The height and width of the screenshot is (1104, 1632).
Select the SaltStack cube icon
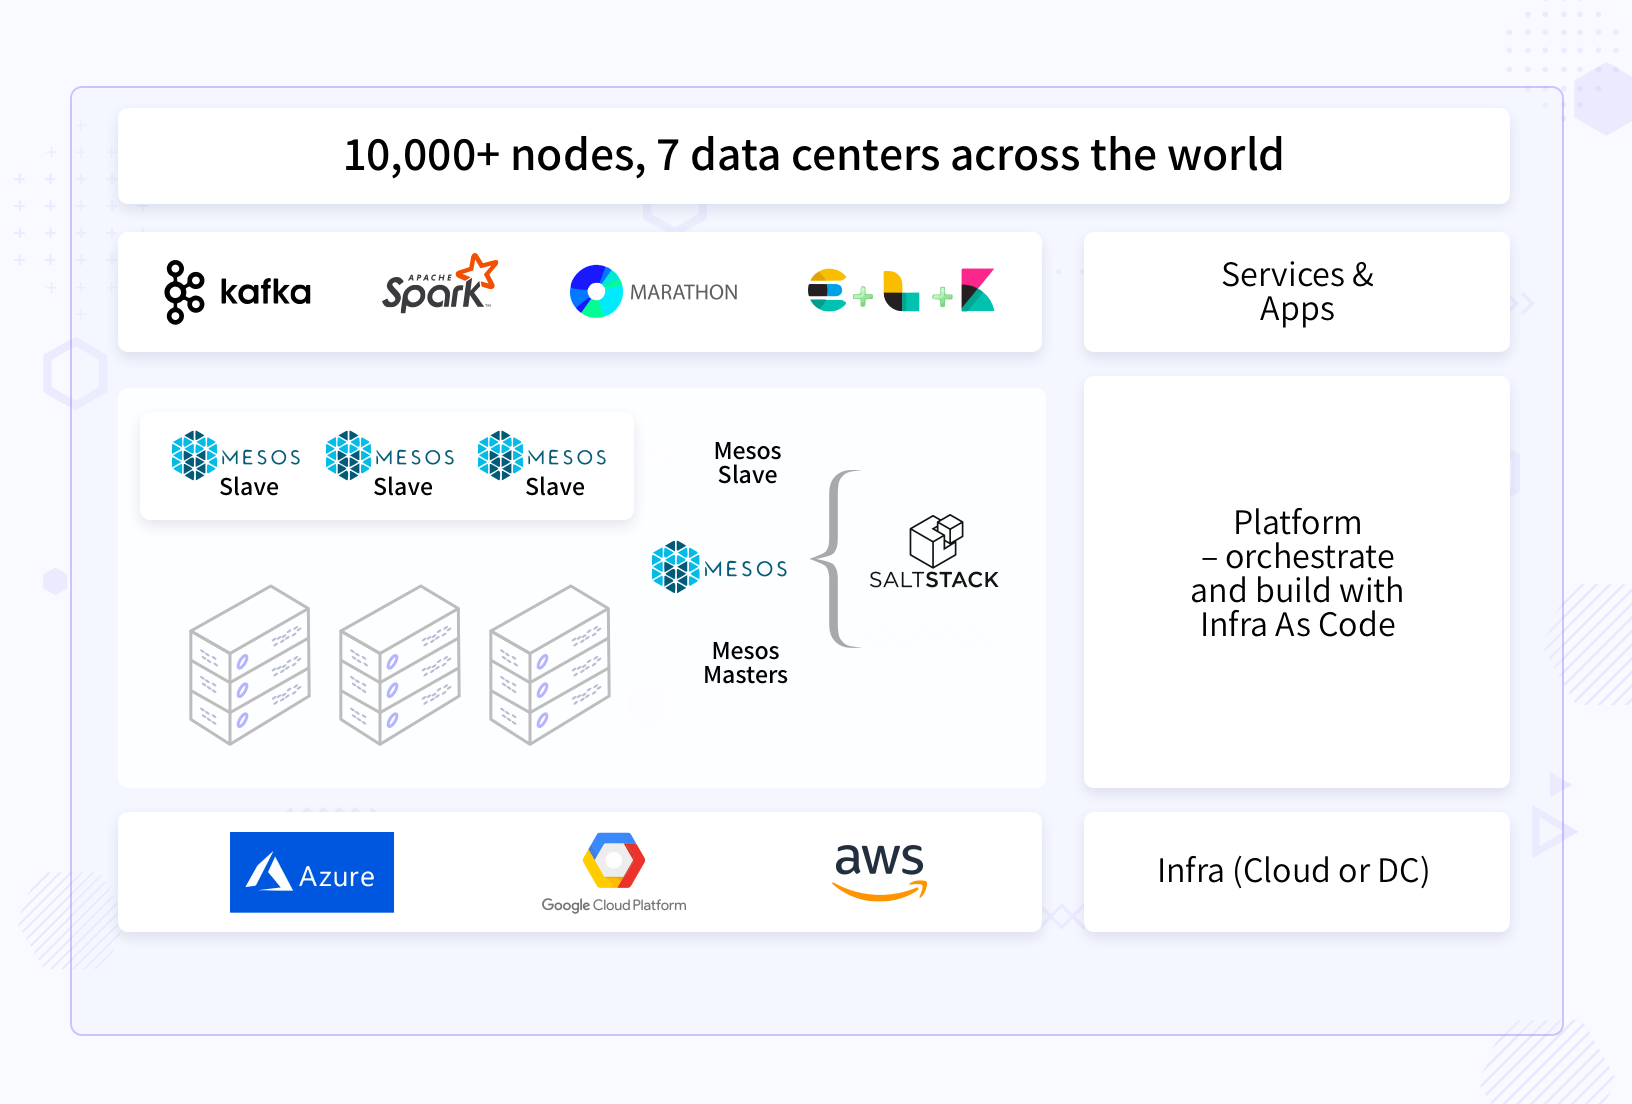point(935,540)
